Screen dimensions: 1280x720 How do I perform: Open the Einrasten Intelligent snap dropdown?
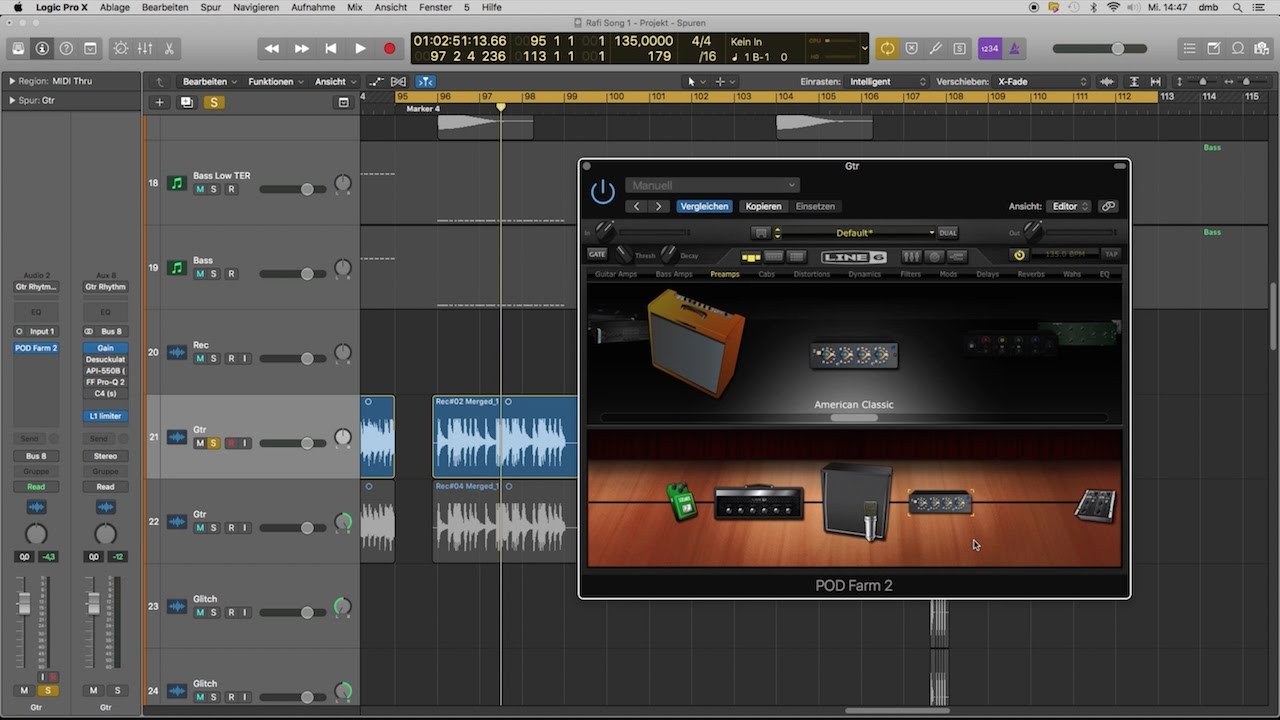coord(887,82)
